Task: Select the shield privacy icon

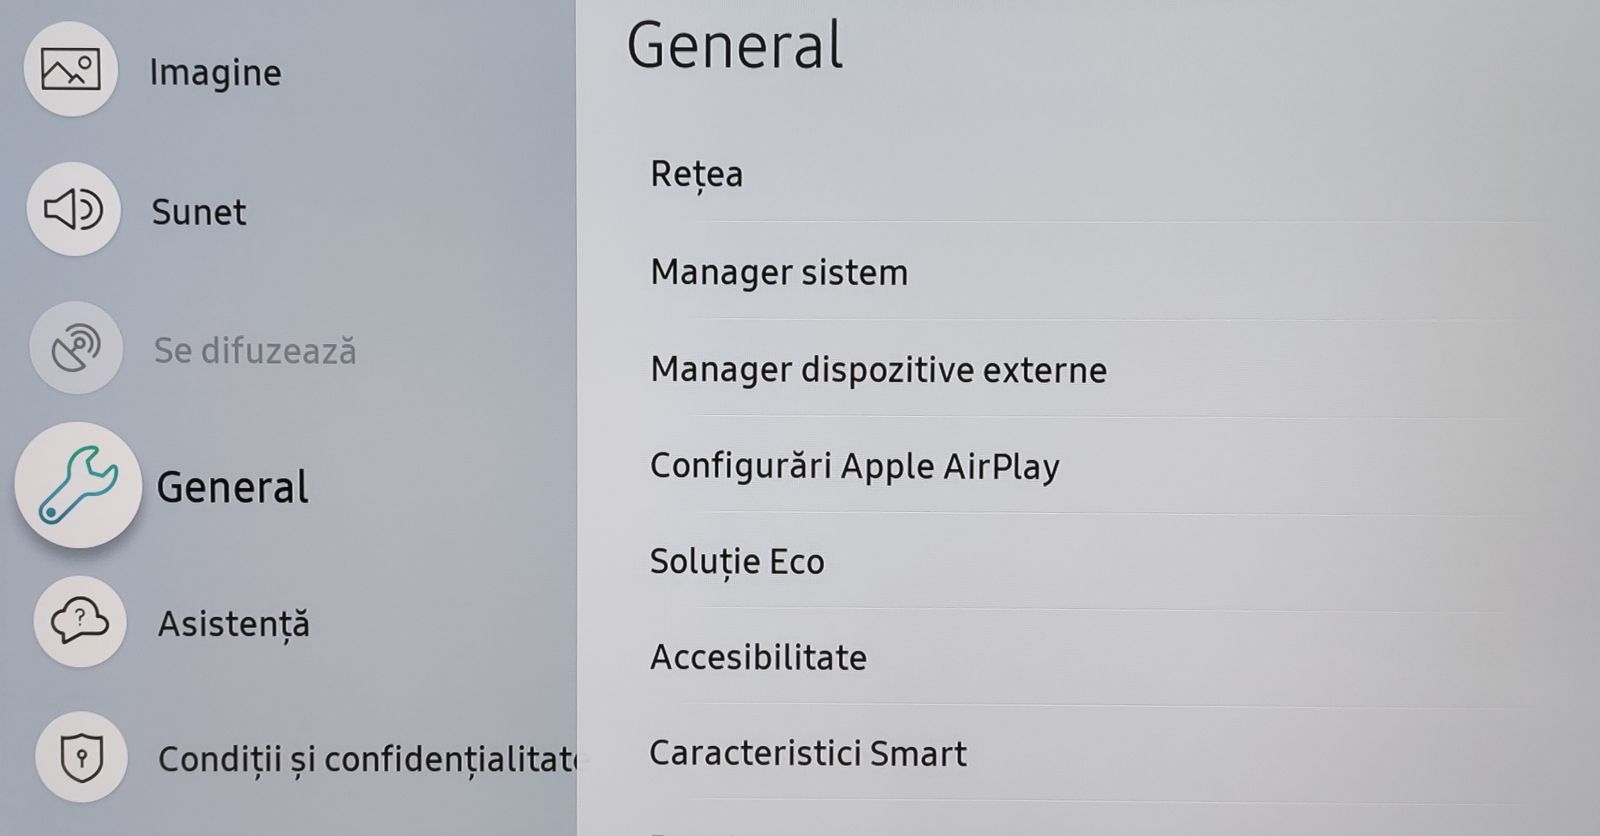Action: tap(82, 756)
